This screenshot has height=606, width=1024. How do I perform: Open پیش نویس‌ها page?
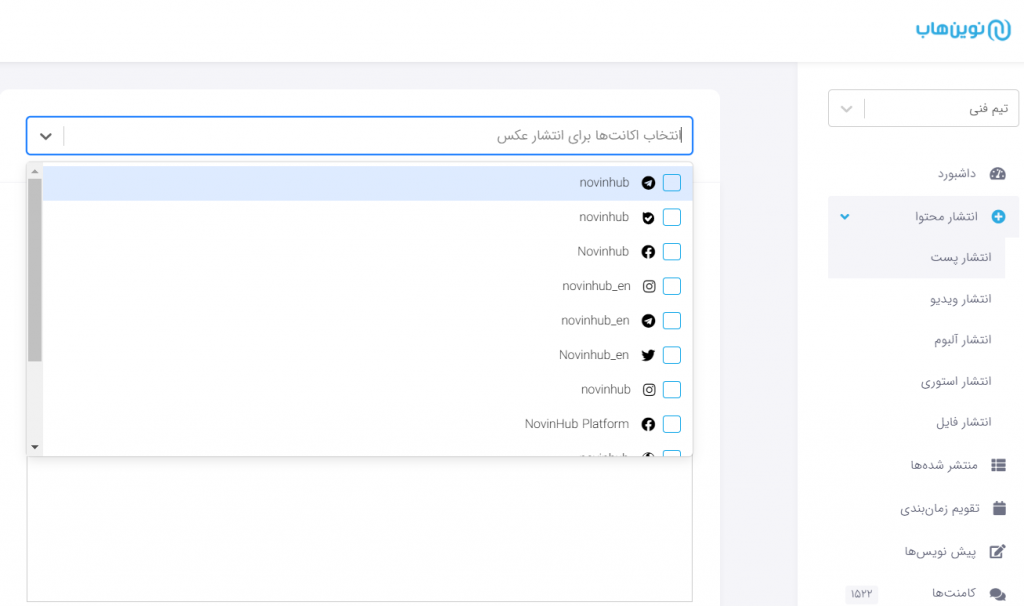point(940,552)
